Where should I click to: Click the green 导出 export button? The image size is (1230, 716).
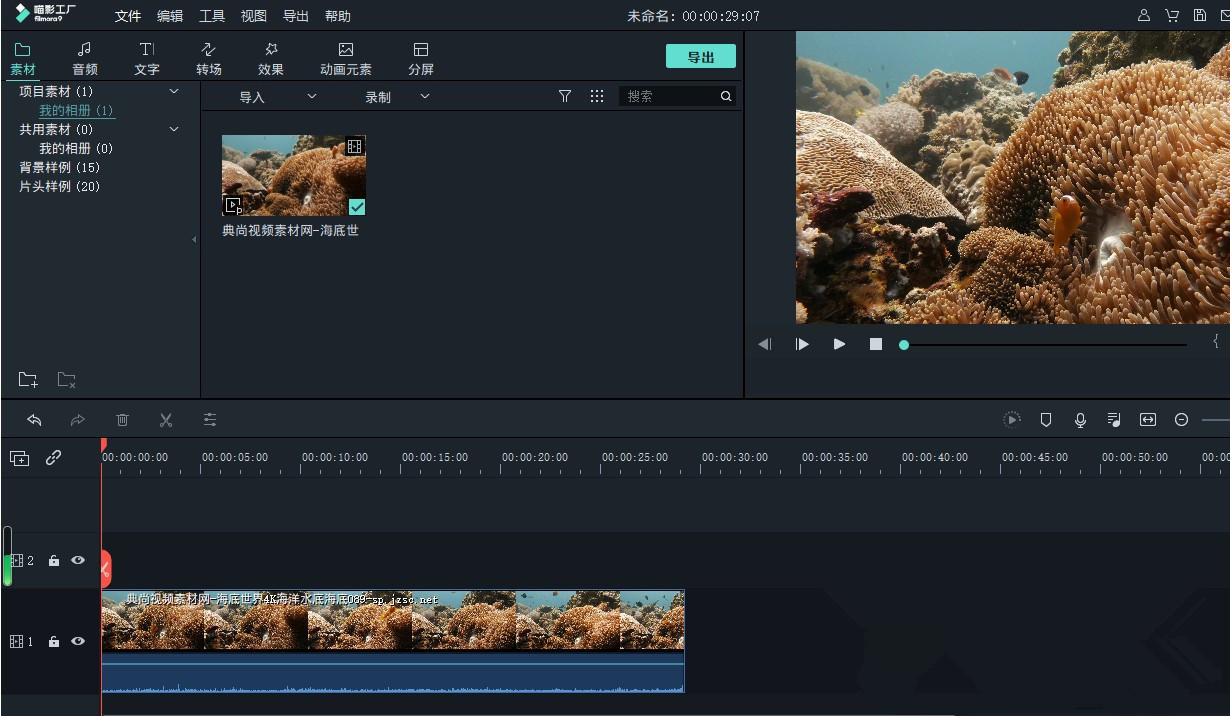pos(700,57)
